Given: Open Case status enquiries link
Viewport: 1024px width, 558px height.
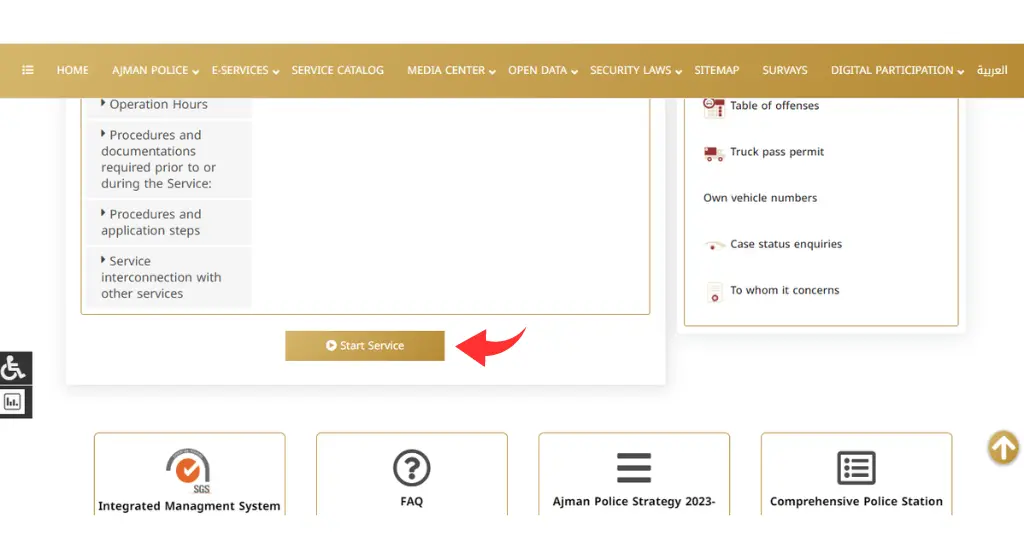Looking at the screenshot, I should [786, 244].
